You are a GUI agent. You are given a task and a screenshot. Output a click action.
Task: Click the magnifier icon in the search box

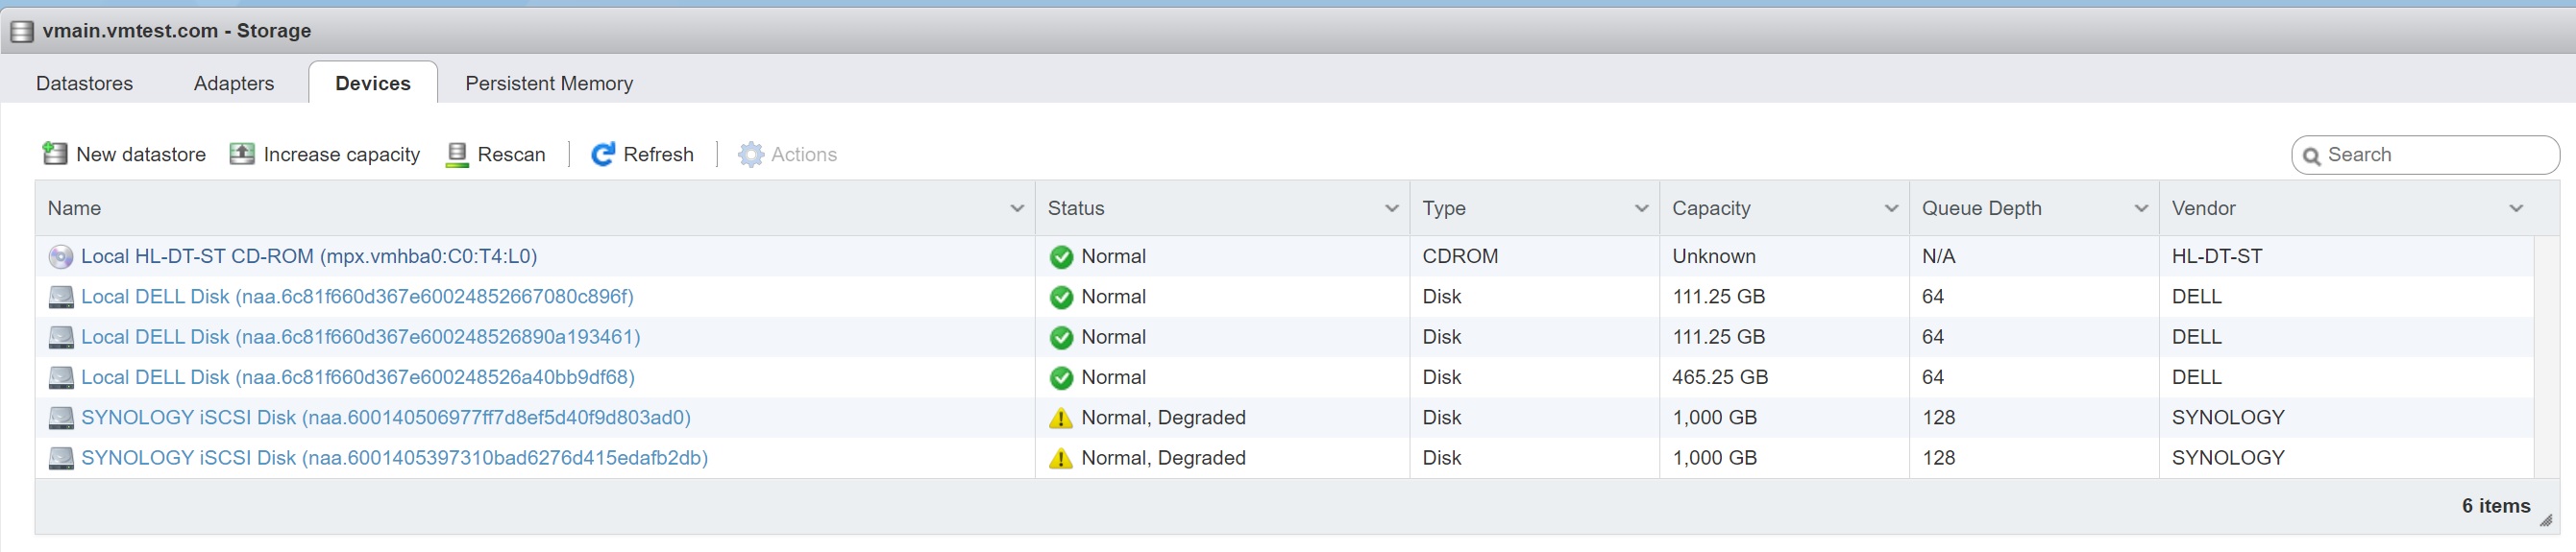(2311, 156)
